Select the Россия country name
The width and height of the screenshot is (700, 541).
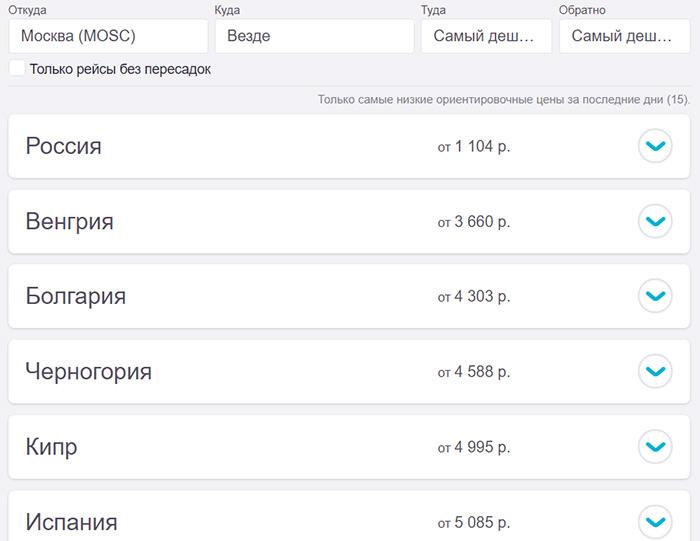(63, 146)
